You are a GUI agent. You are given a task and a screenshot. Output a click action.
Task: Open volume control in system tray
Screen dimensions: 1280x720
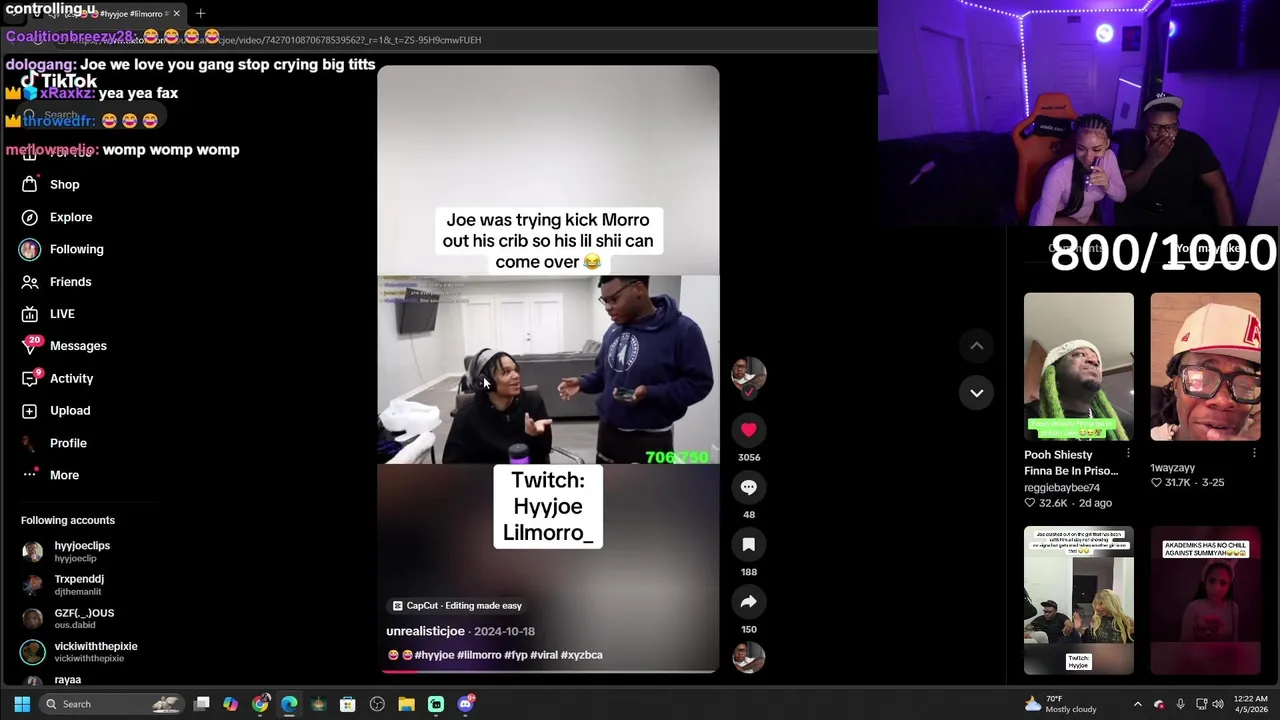pyautogui.click(x=1218, y=704)
